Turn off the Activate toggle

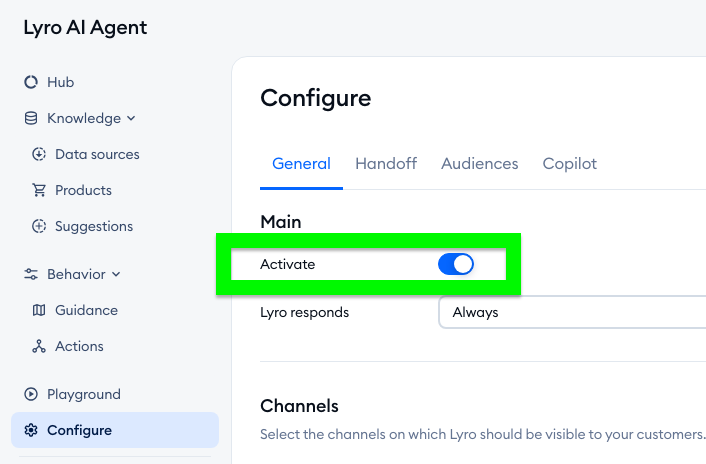(x=455, y=264)
